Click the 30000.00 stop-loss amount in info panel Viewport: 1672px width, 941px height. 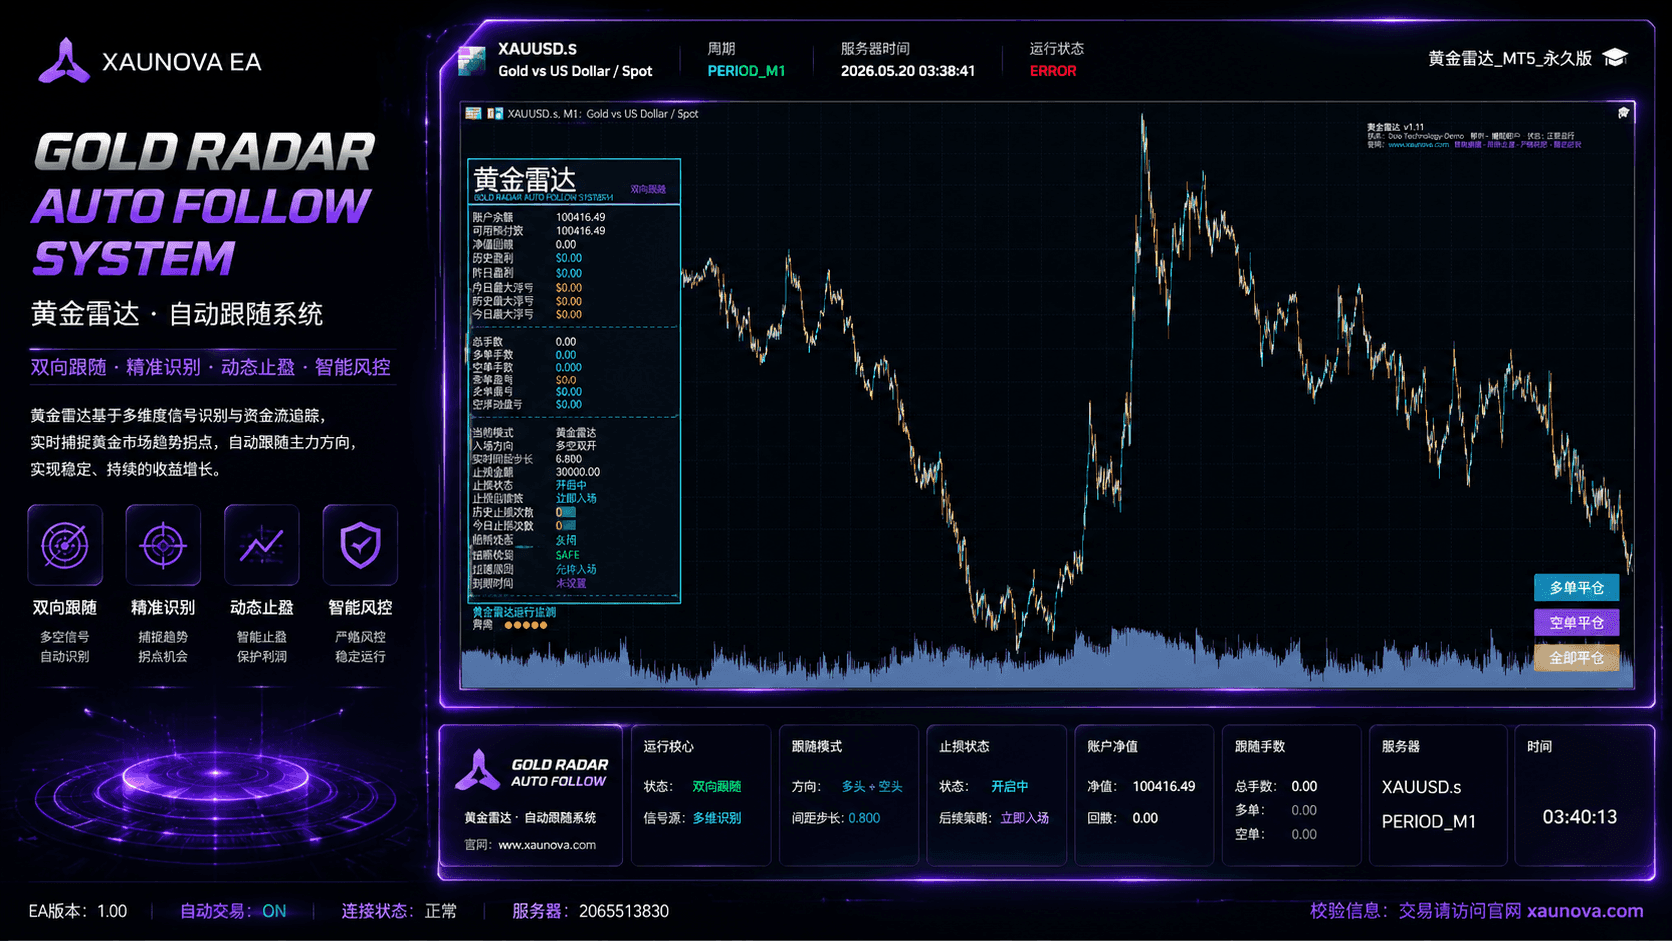pos(578,472)
